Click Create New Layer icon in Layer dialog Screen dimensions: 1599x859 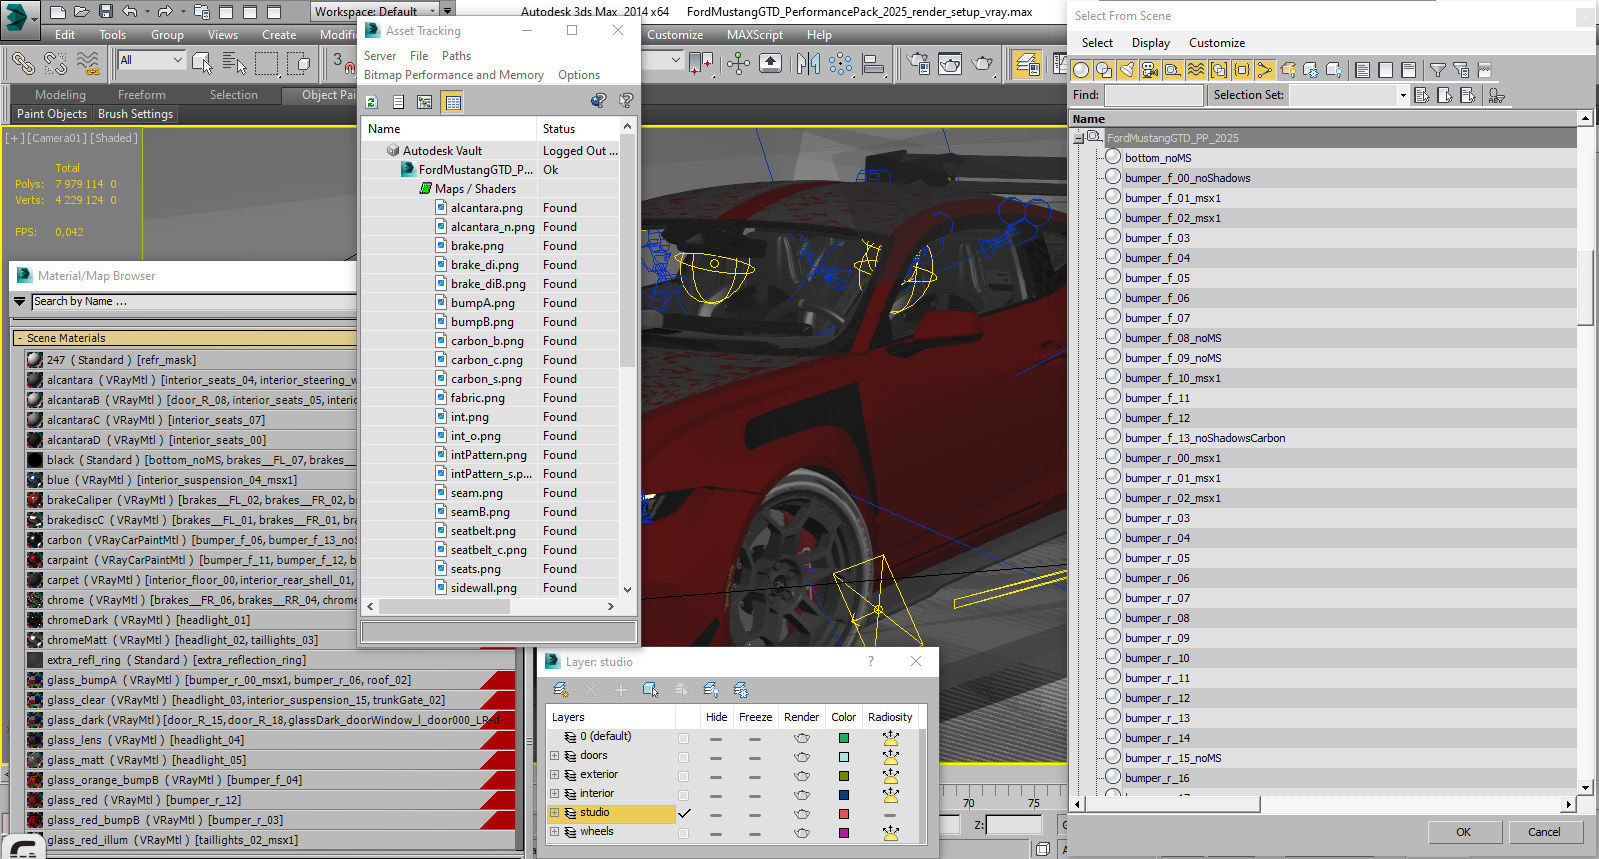click(x=561, y=690)
